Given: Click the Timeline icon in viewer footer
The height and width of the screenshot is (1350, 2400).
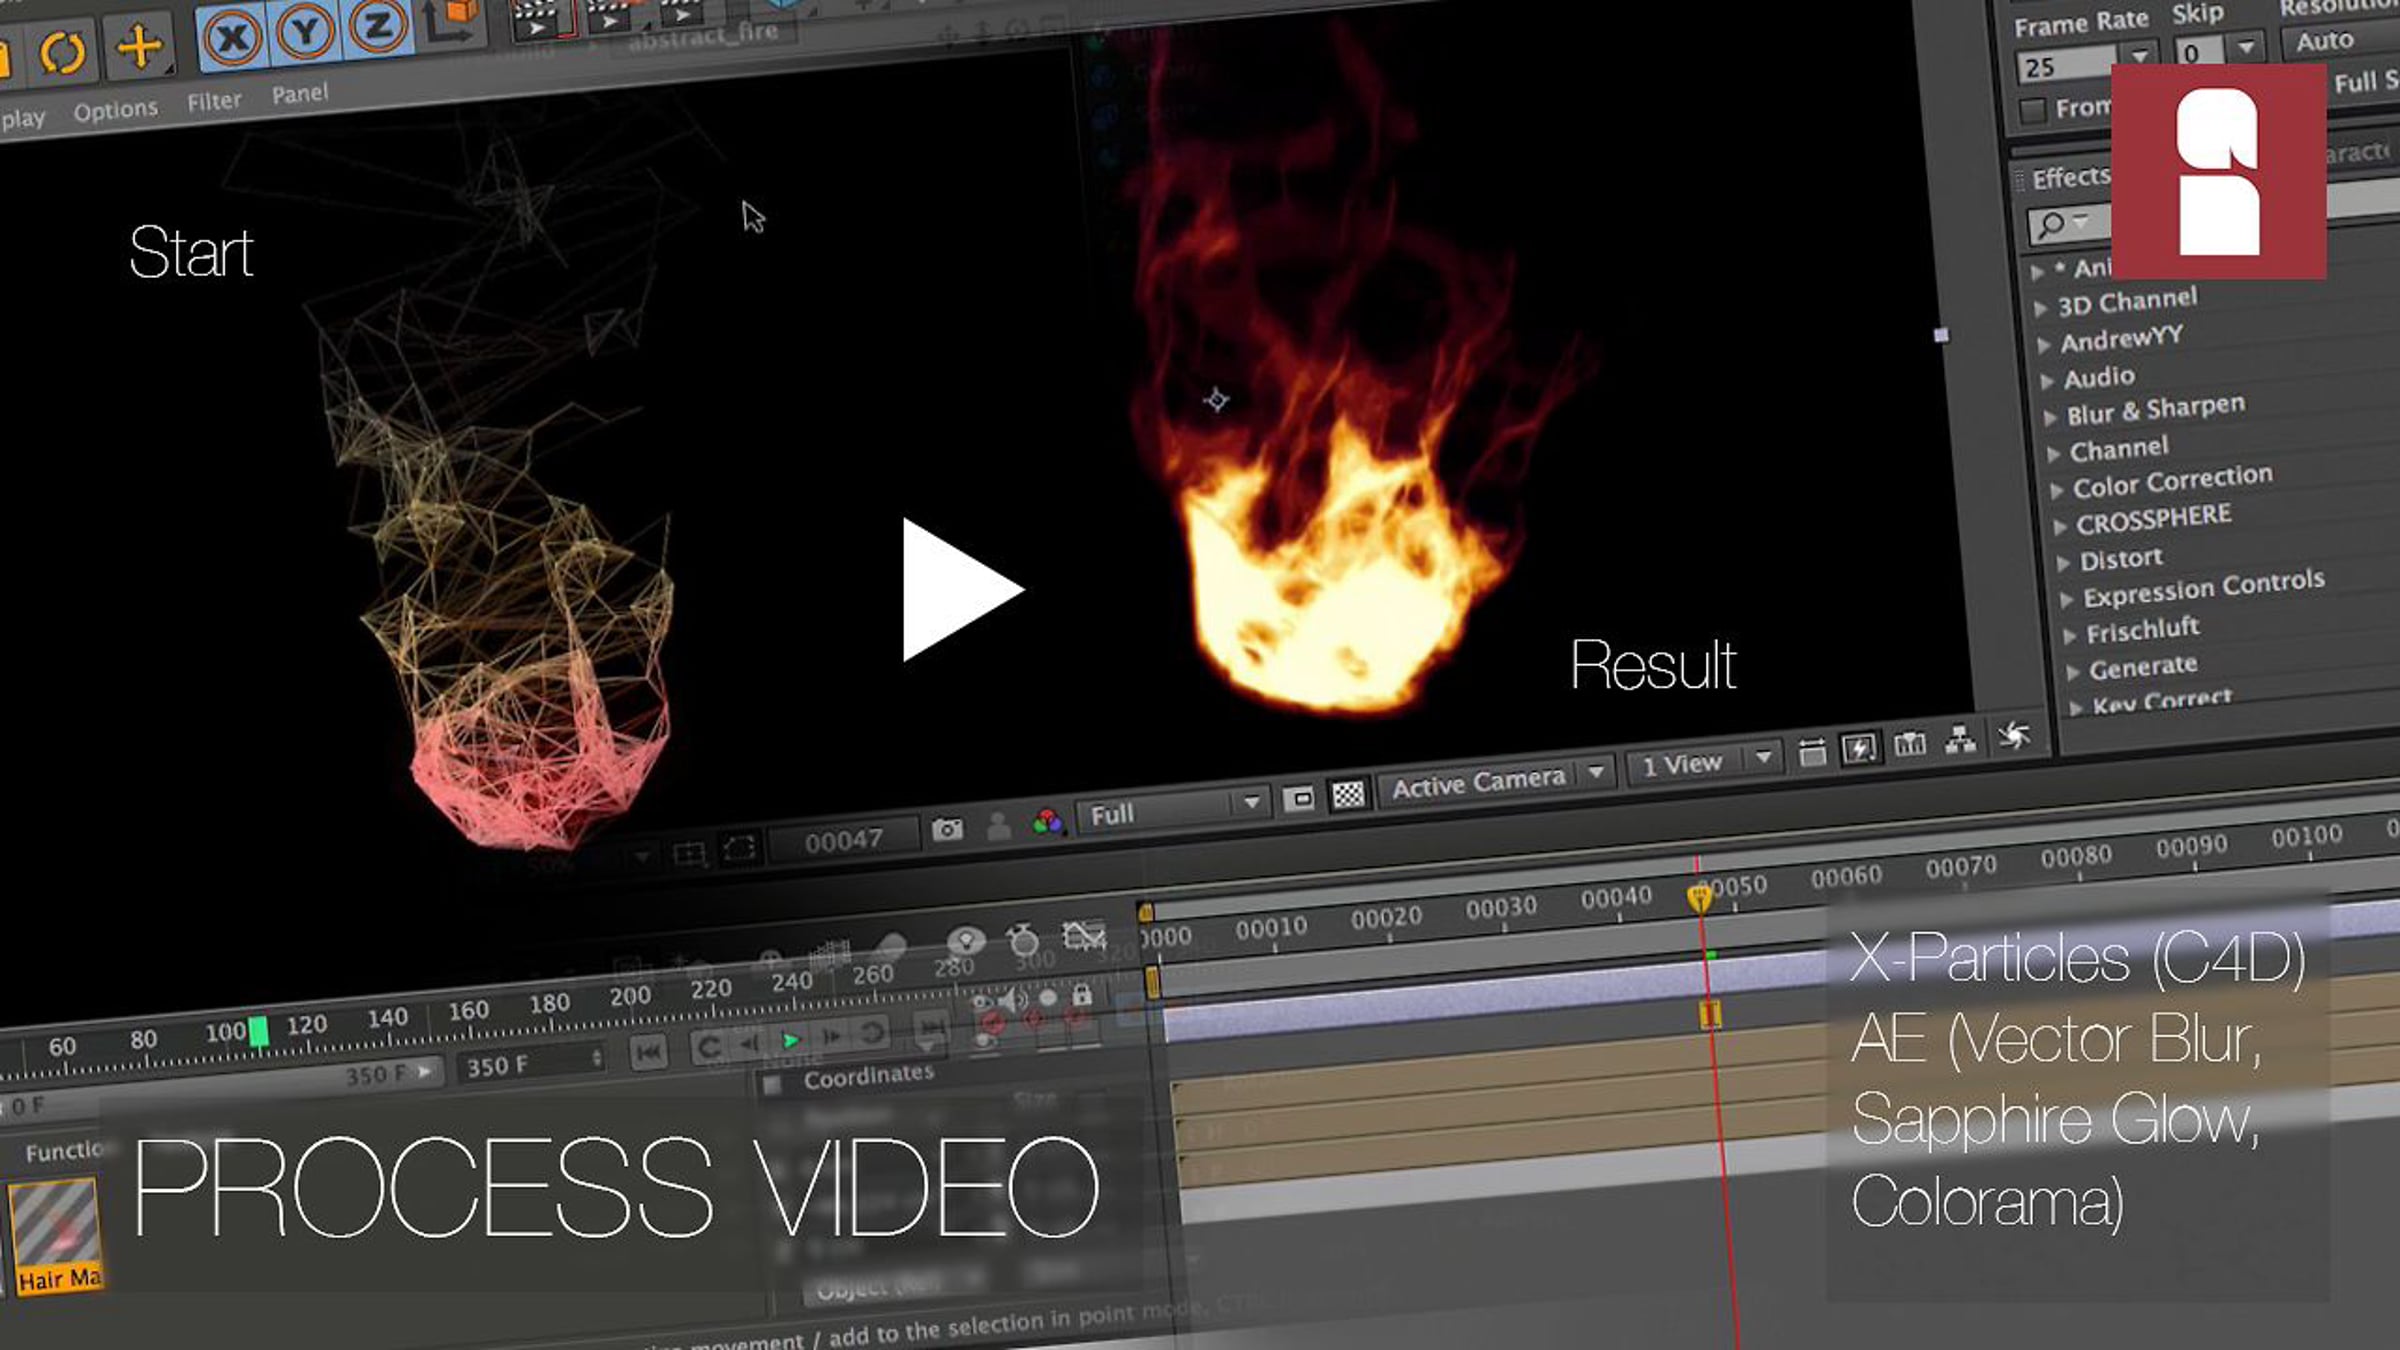Looking at the screenshot, I should pyautogui.click(x=1909, y=744).
